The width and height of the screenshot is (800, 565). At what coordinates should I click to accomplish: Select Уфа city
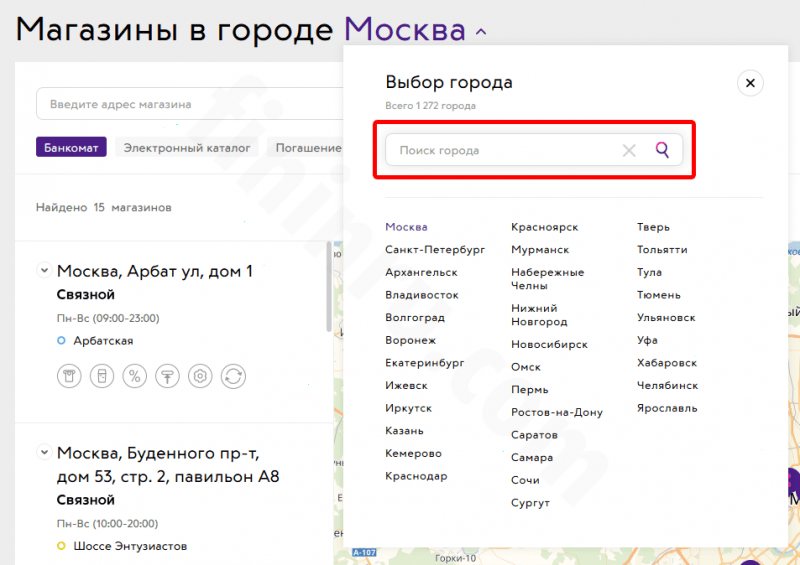coord(647,340)
